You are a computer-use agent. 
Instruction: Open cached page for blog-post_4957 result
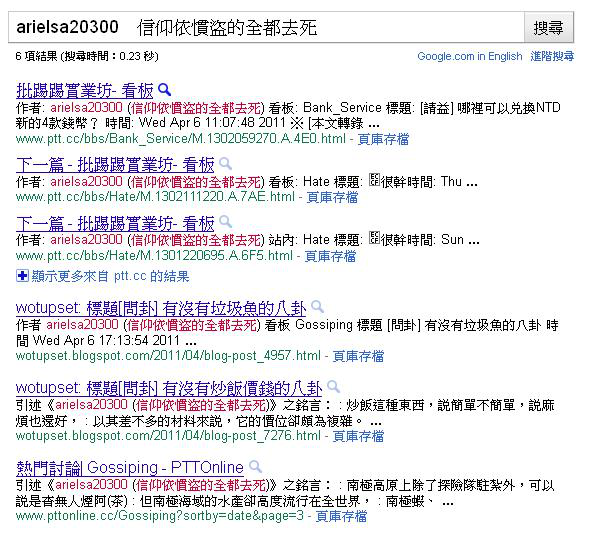point(358,355)
